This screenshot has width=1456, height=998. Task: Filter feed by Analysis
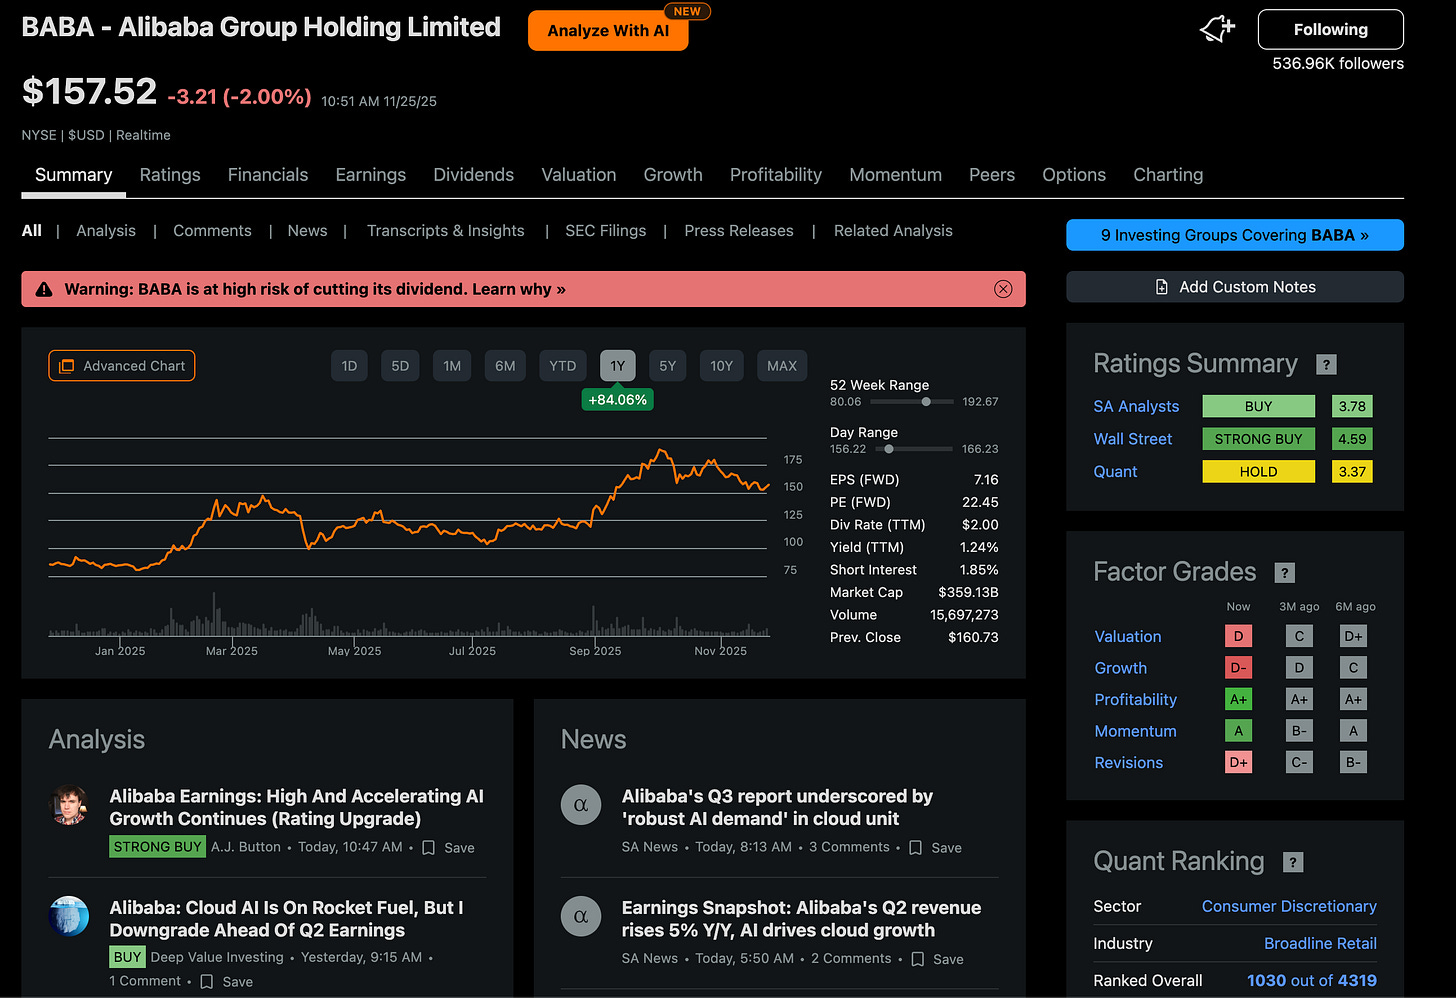[x=106, y=231]
